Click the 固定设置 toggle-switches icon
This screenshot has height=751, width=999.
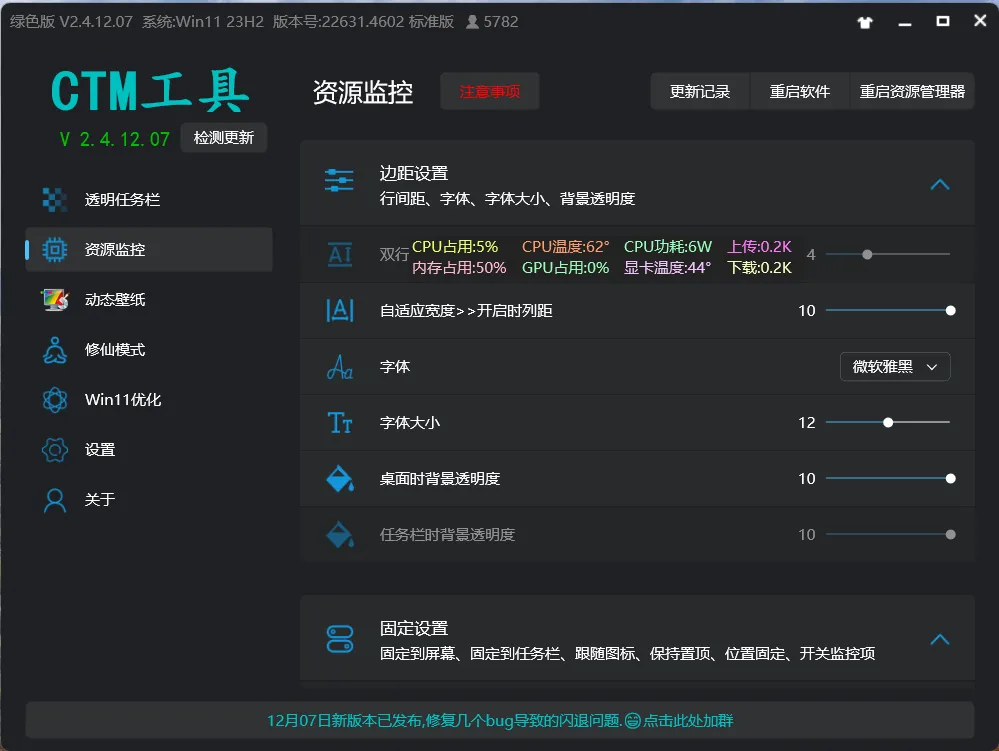coord(340,639)
